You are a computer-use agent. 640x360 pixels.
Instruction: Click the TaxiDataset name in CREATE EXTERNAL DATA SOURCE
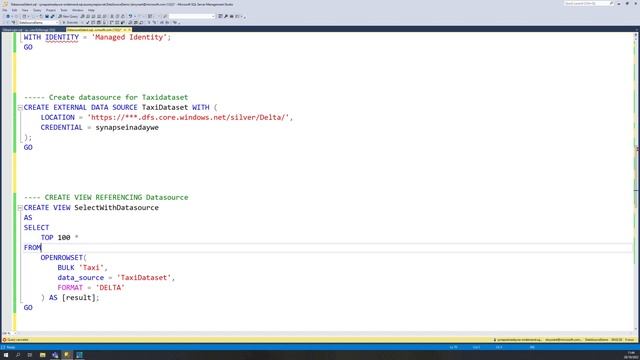pos(165,107)
